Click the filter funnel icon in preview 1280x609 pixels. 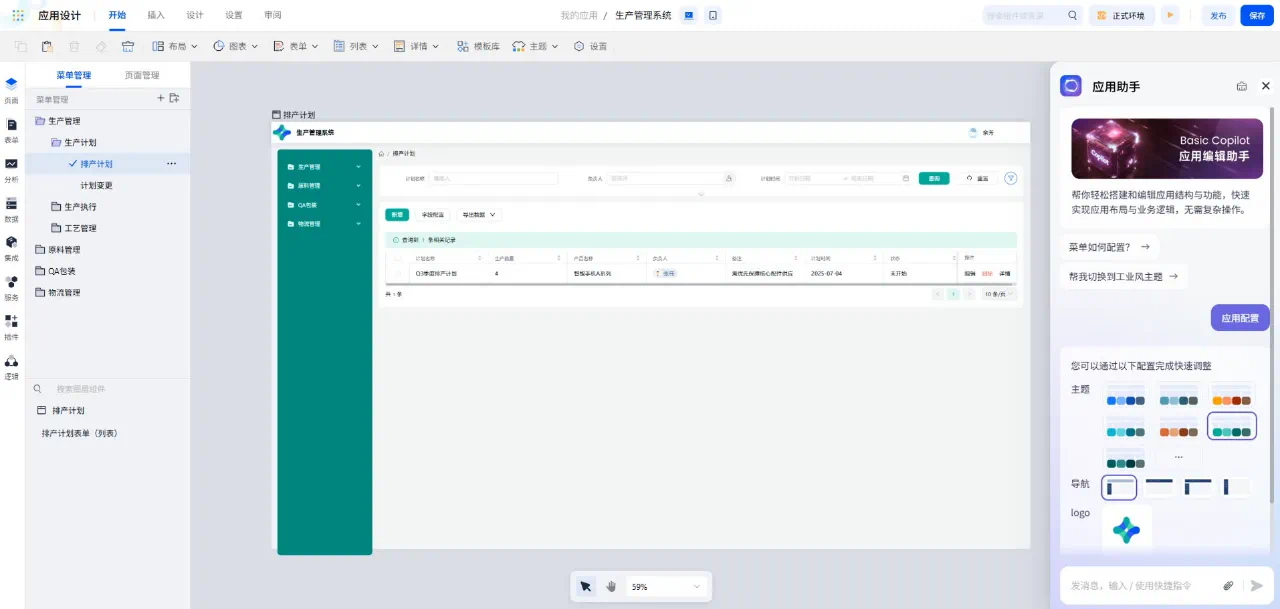(x=1010, y=178)
